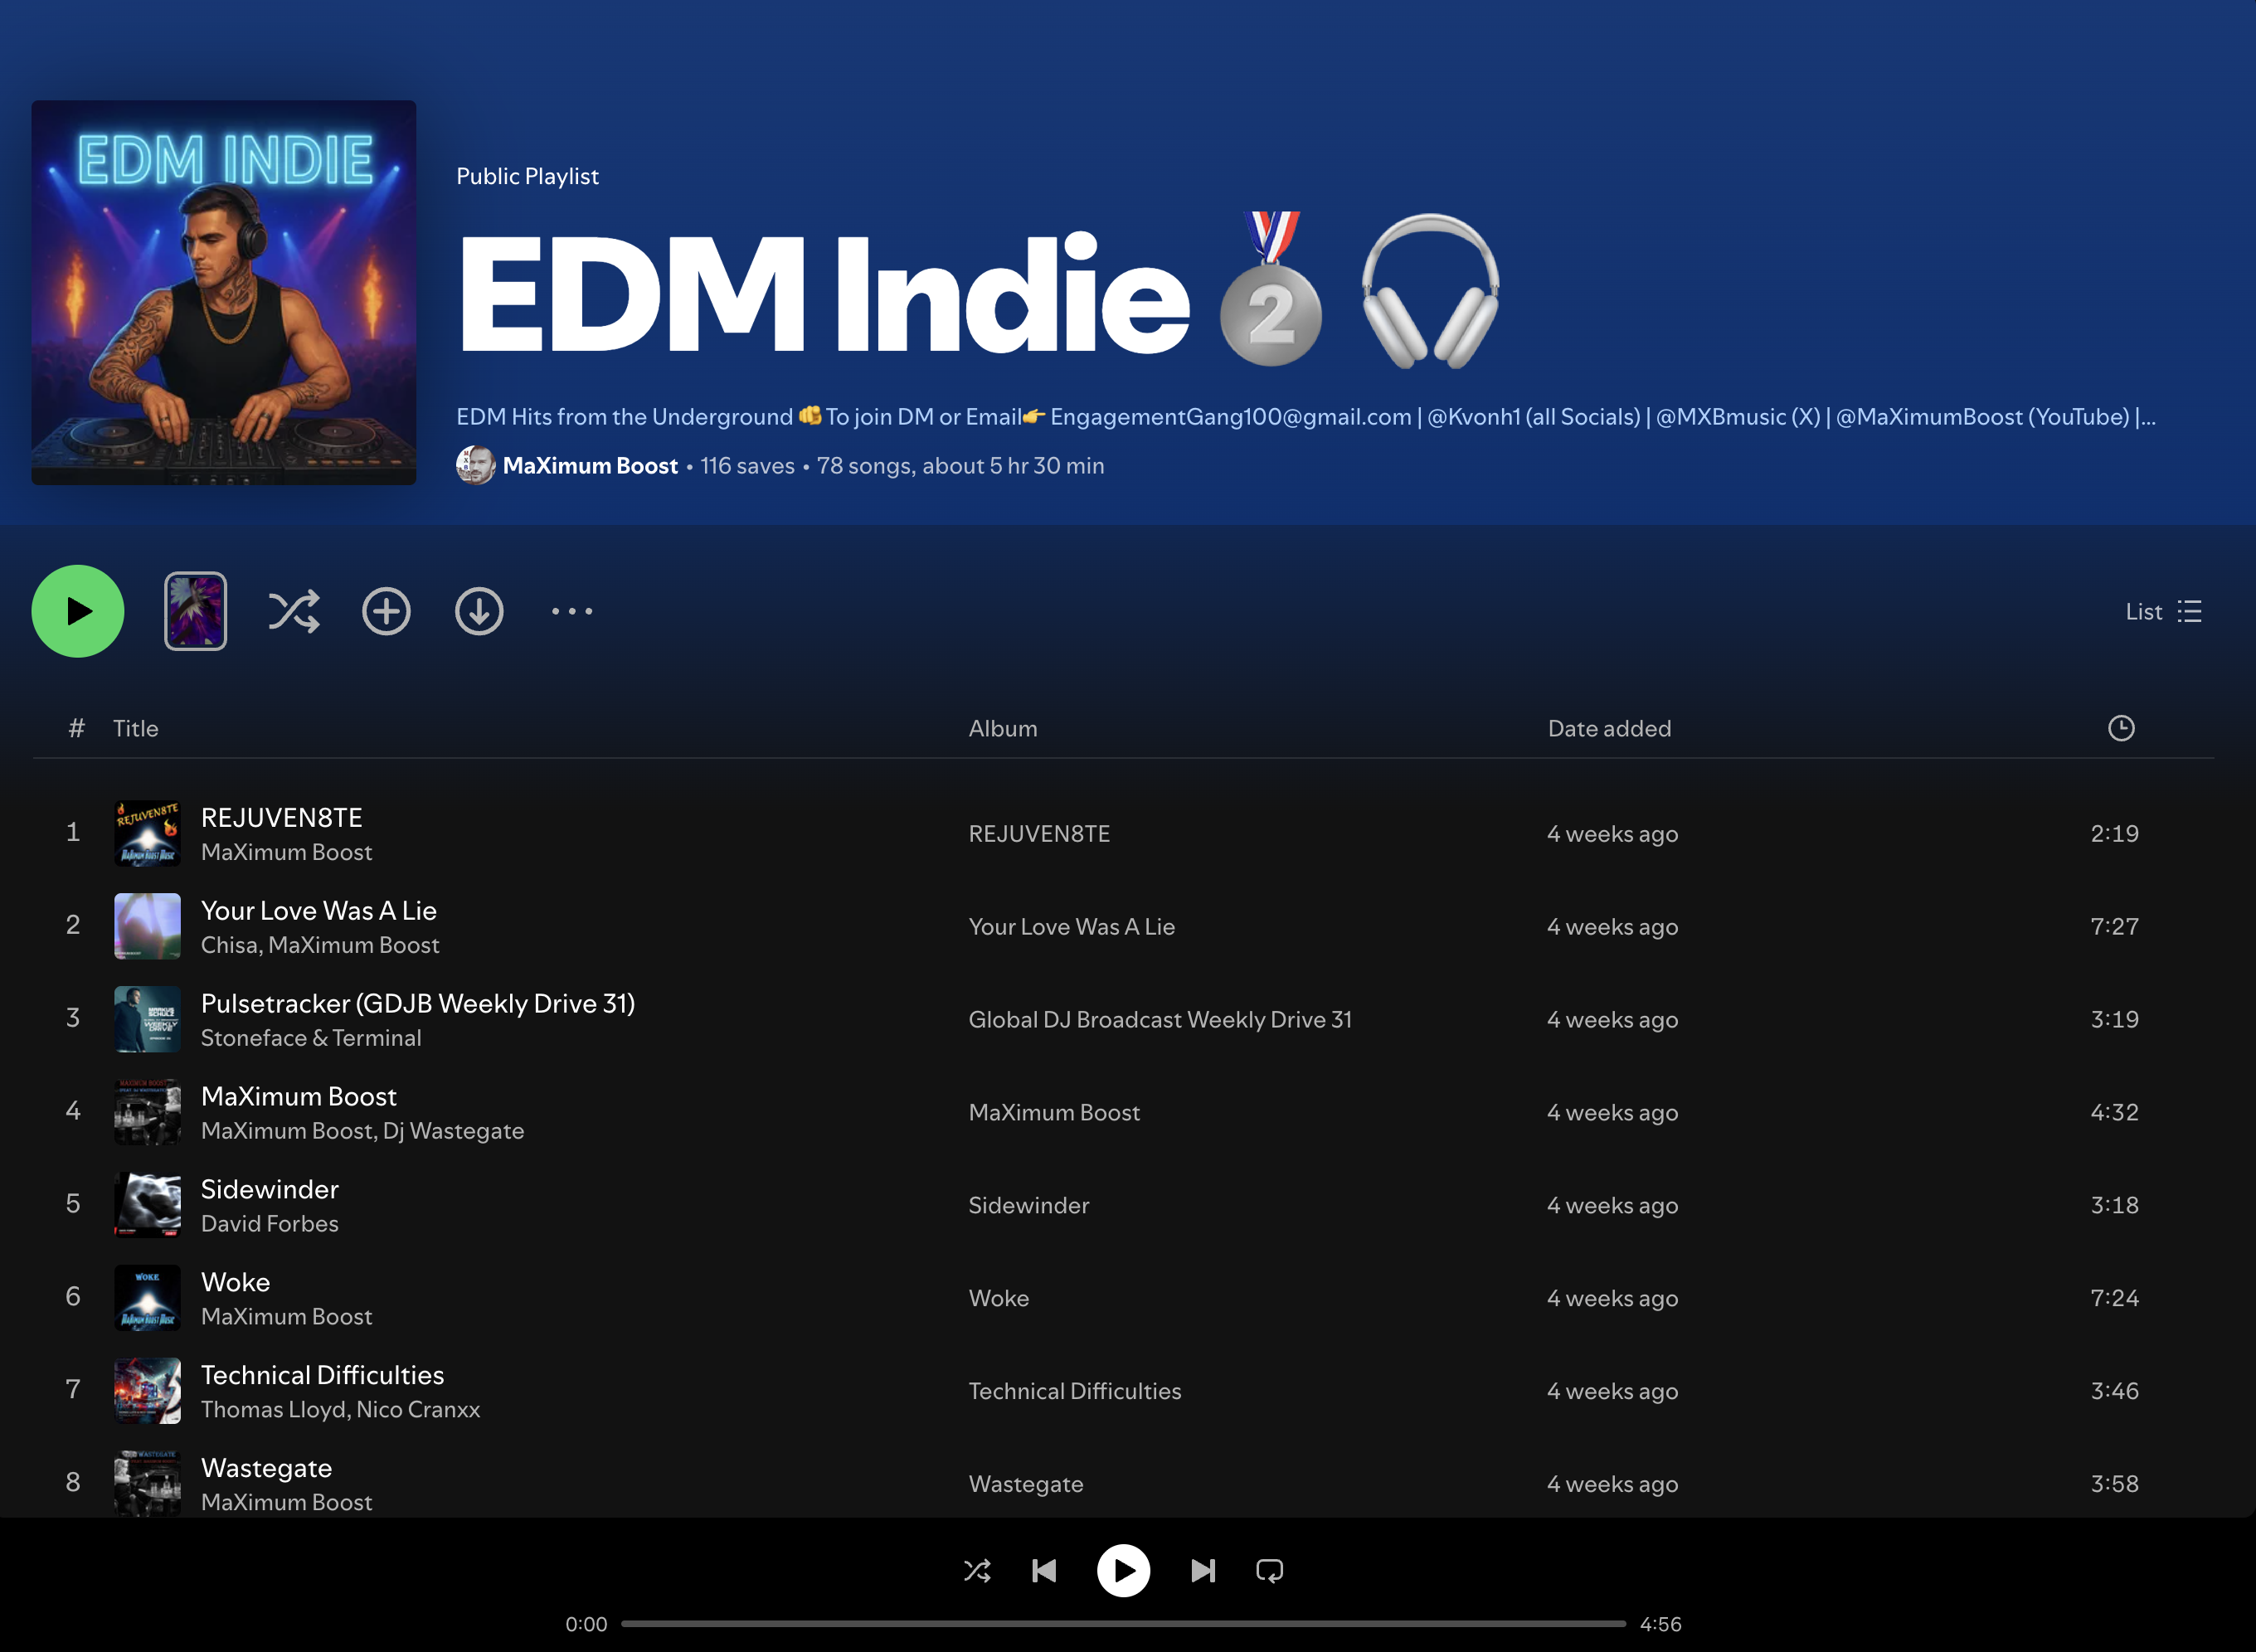Sort by the Date added column
The image size is (2256, 1652).
(x=1608, y=728)
